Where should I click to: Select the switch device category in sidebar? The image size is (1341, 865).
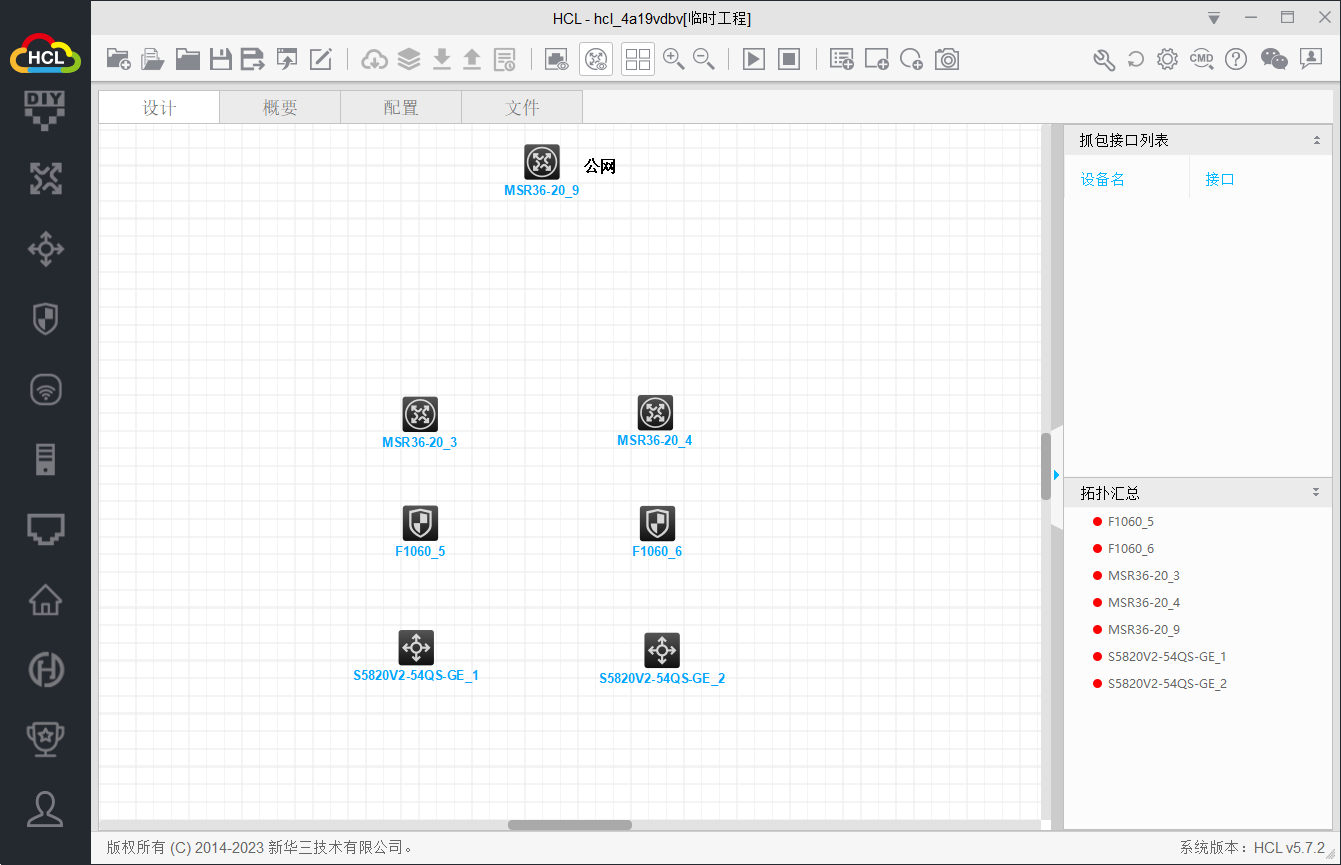[x=45, y=249]
